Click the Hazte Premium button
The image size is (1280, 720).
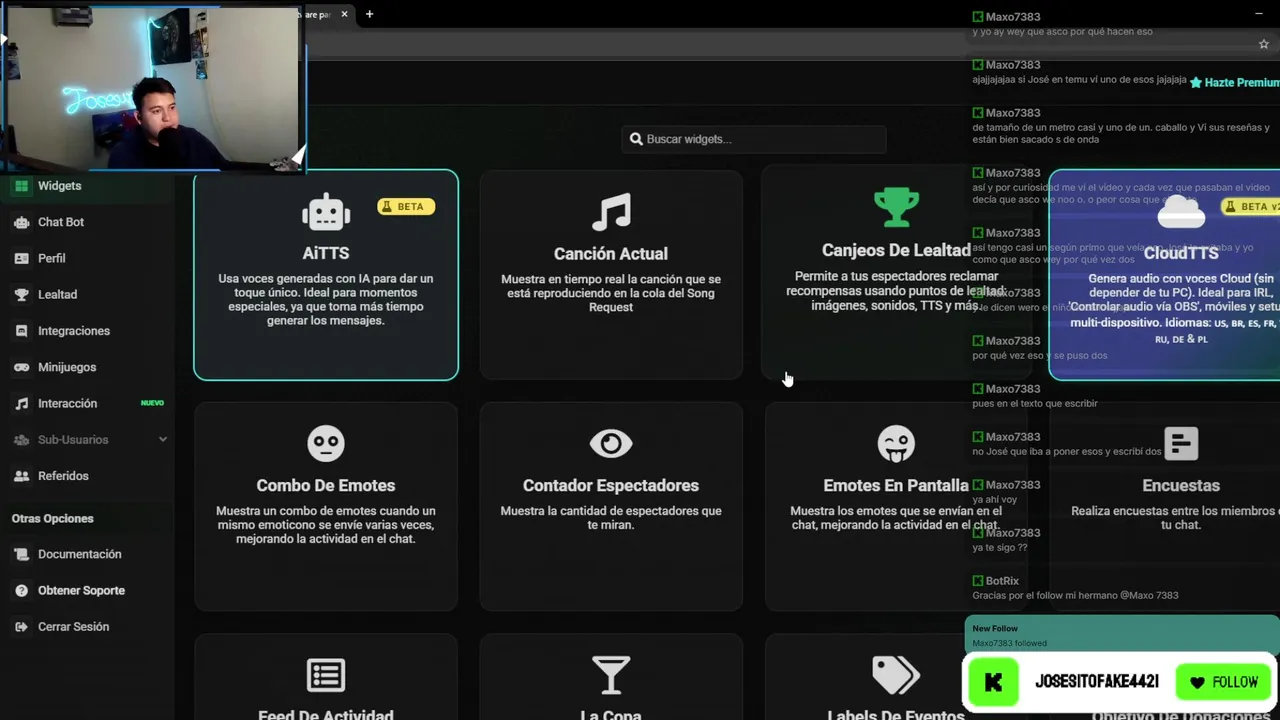[x=1234, y=83]
